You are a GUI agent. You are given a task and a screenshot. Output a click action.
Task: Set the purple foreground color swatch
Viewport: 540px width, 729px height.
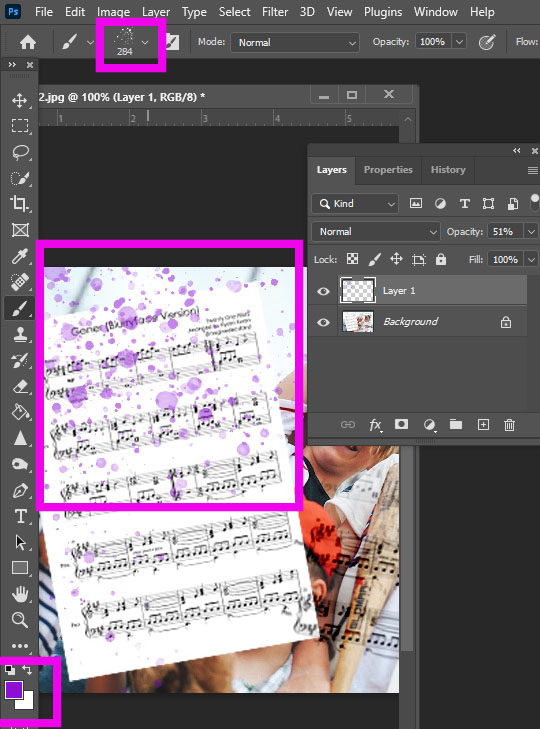coord(13,690)
